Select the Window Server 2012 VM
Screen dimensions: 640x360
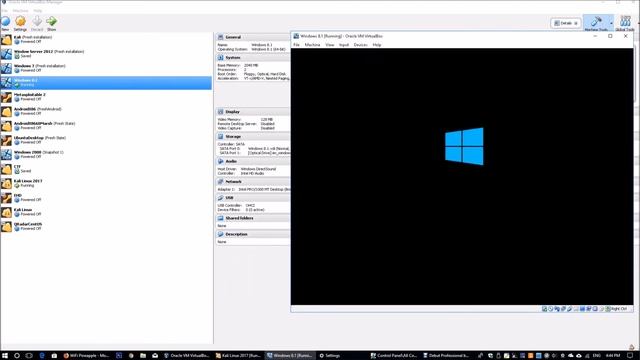point(106,54)
